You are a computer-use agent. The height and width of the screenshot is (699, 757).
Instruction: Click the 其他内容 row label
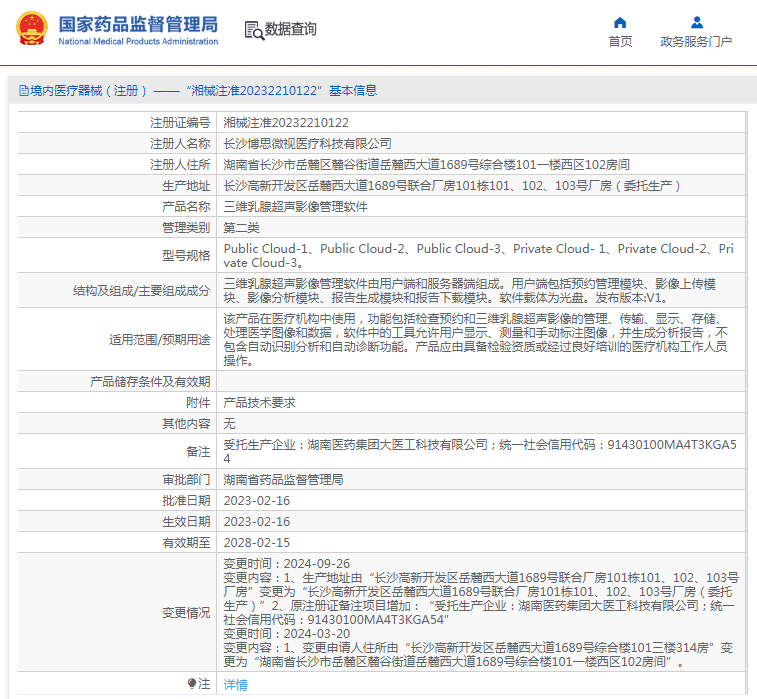[186, 423]
